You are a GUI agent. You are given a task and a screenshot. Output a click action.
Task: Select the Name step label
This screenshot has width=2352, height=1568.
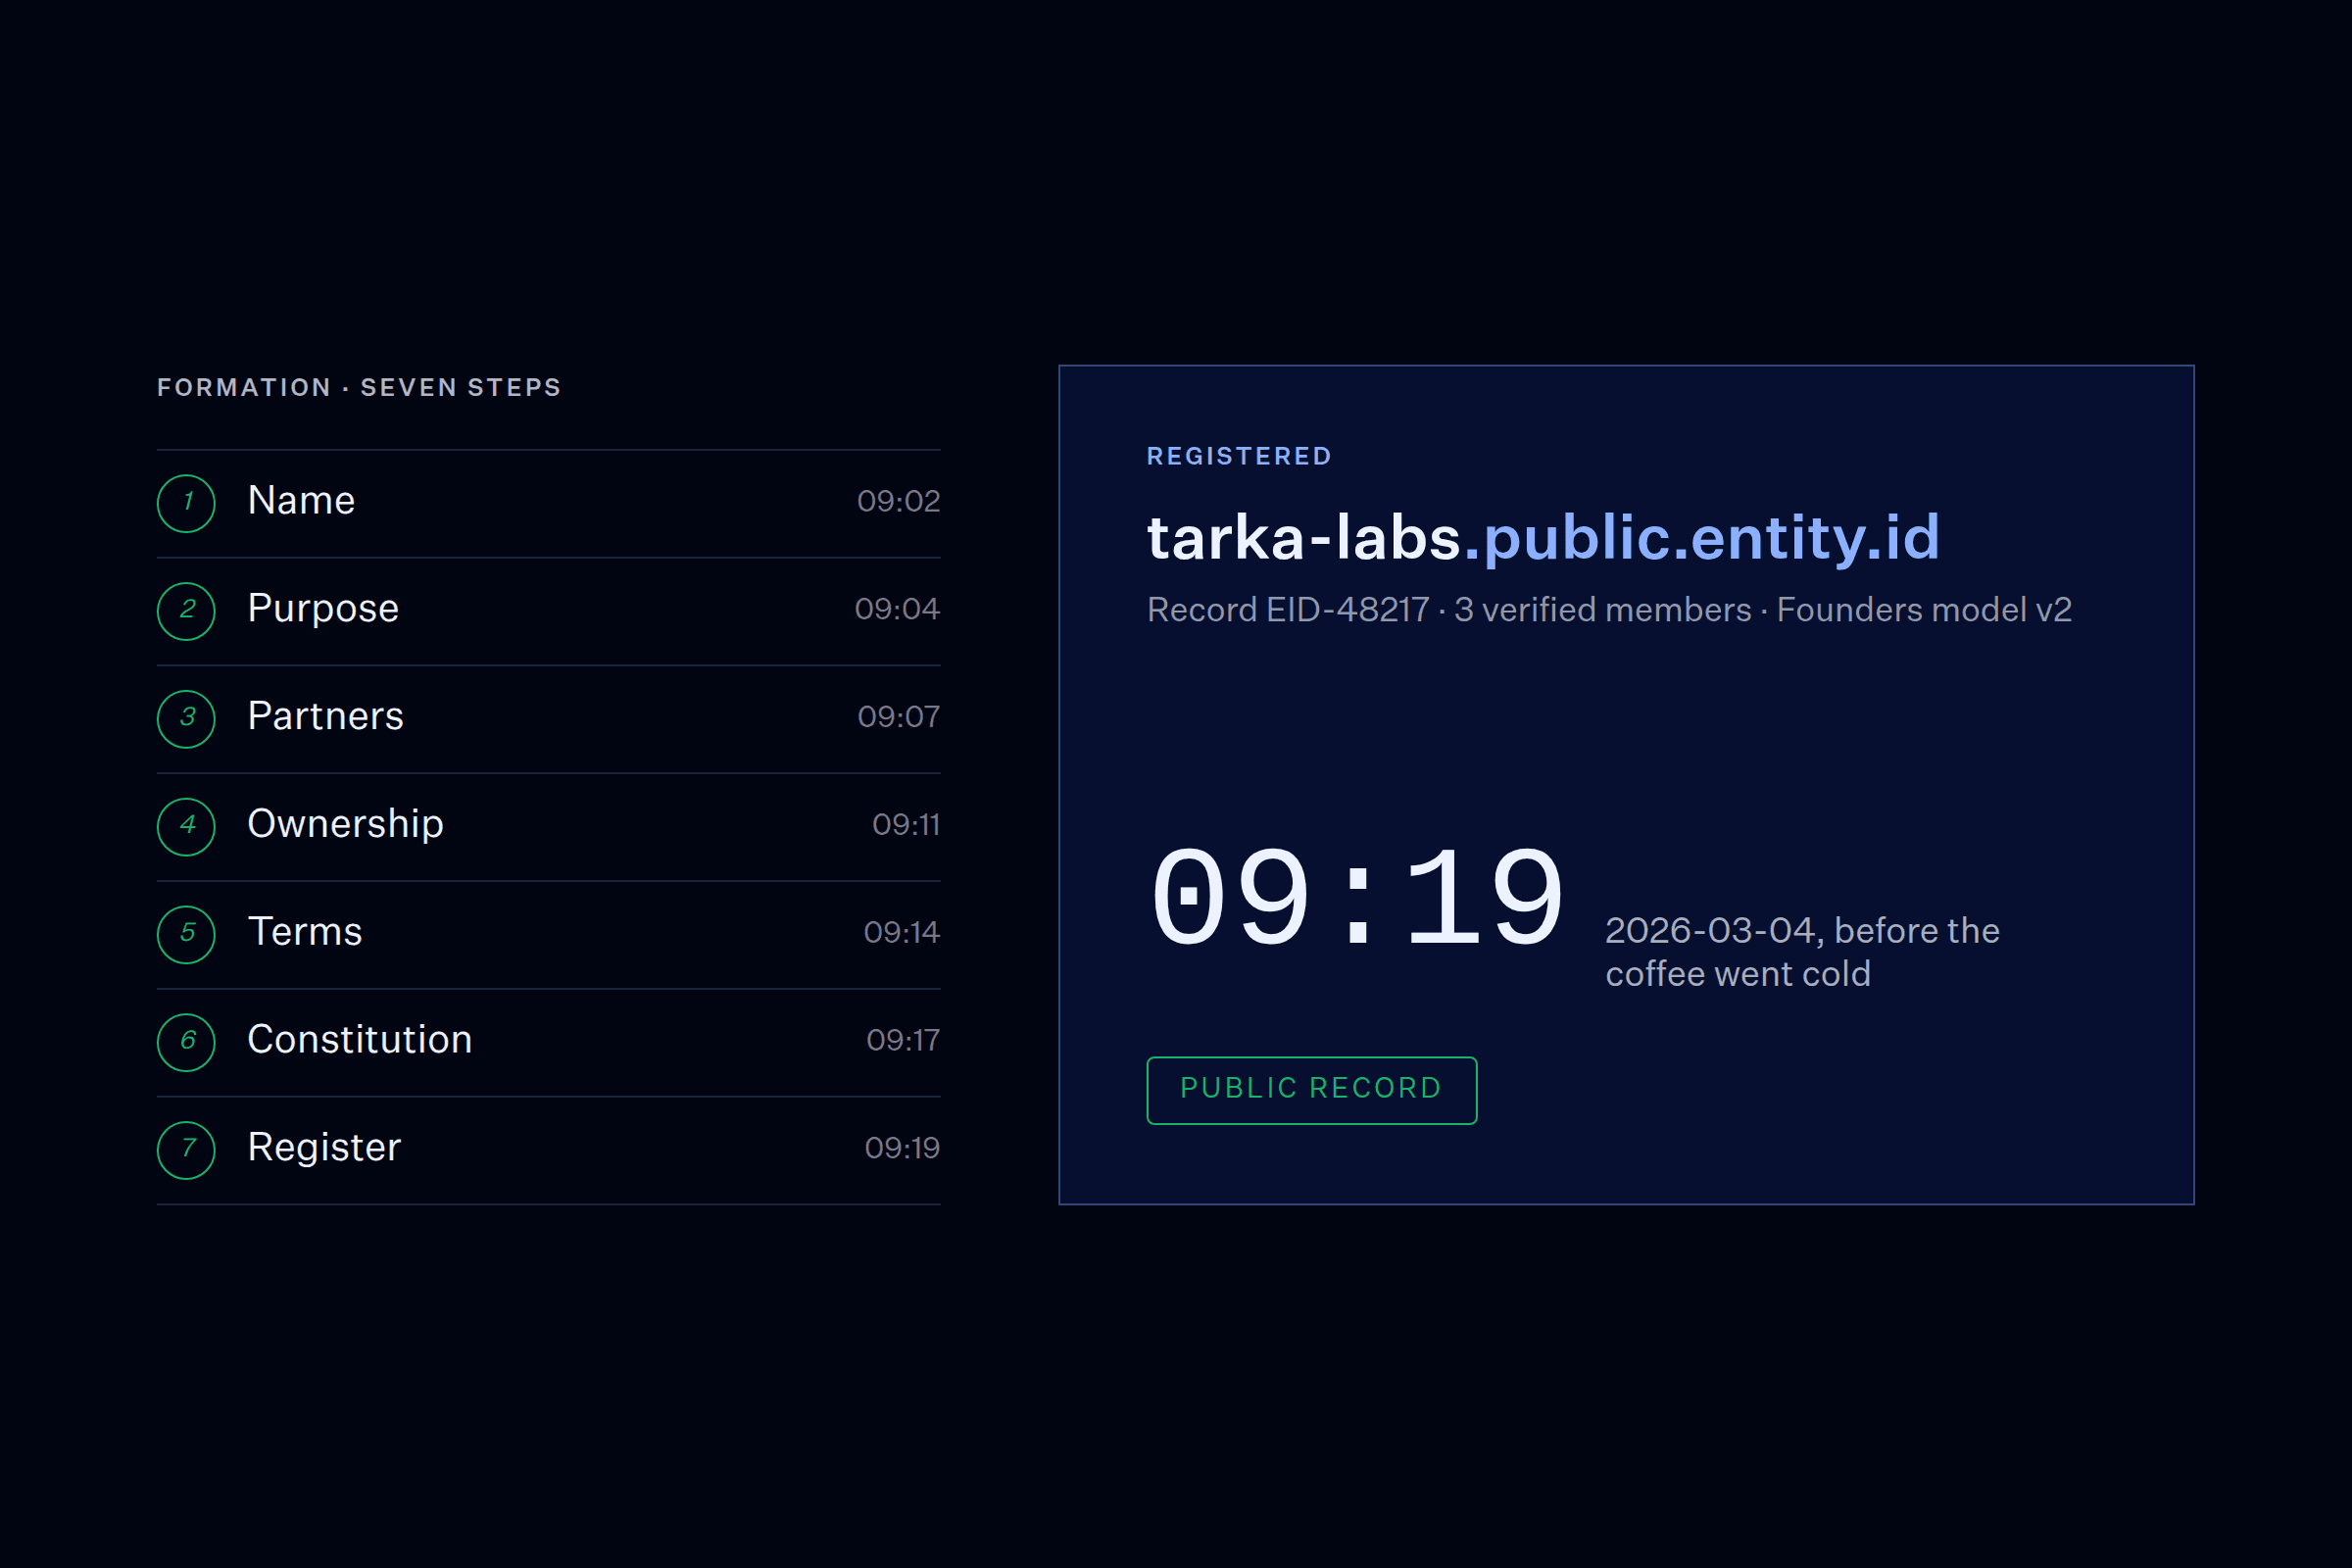301,500
